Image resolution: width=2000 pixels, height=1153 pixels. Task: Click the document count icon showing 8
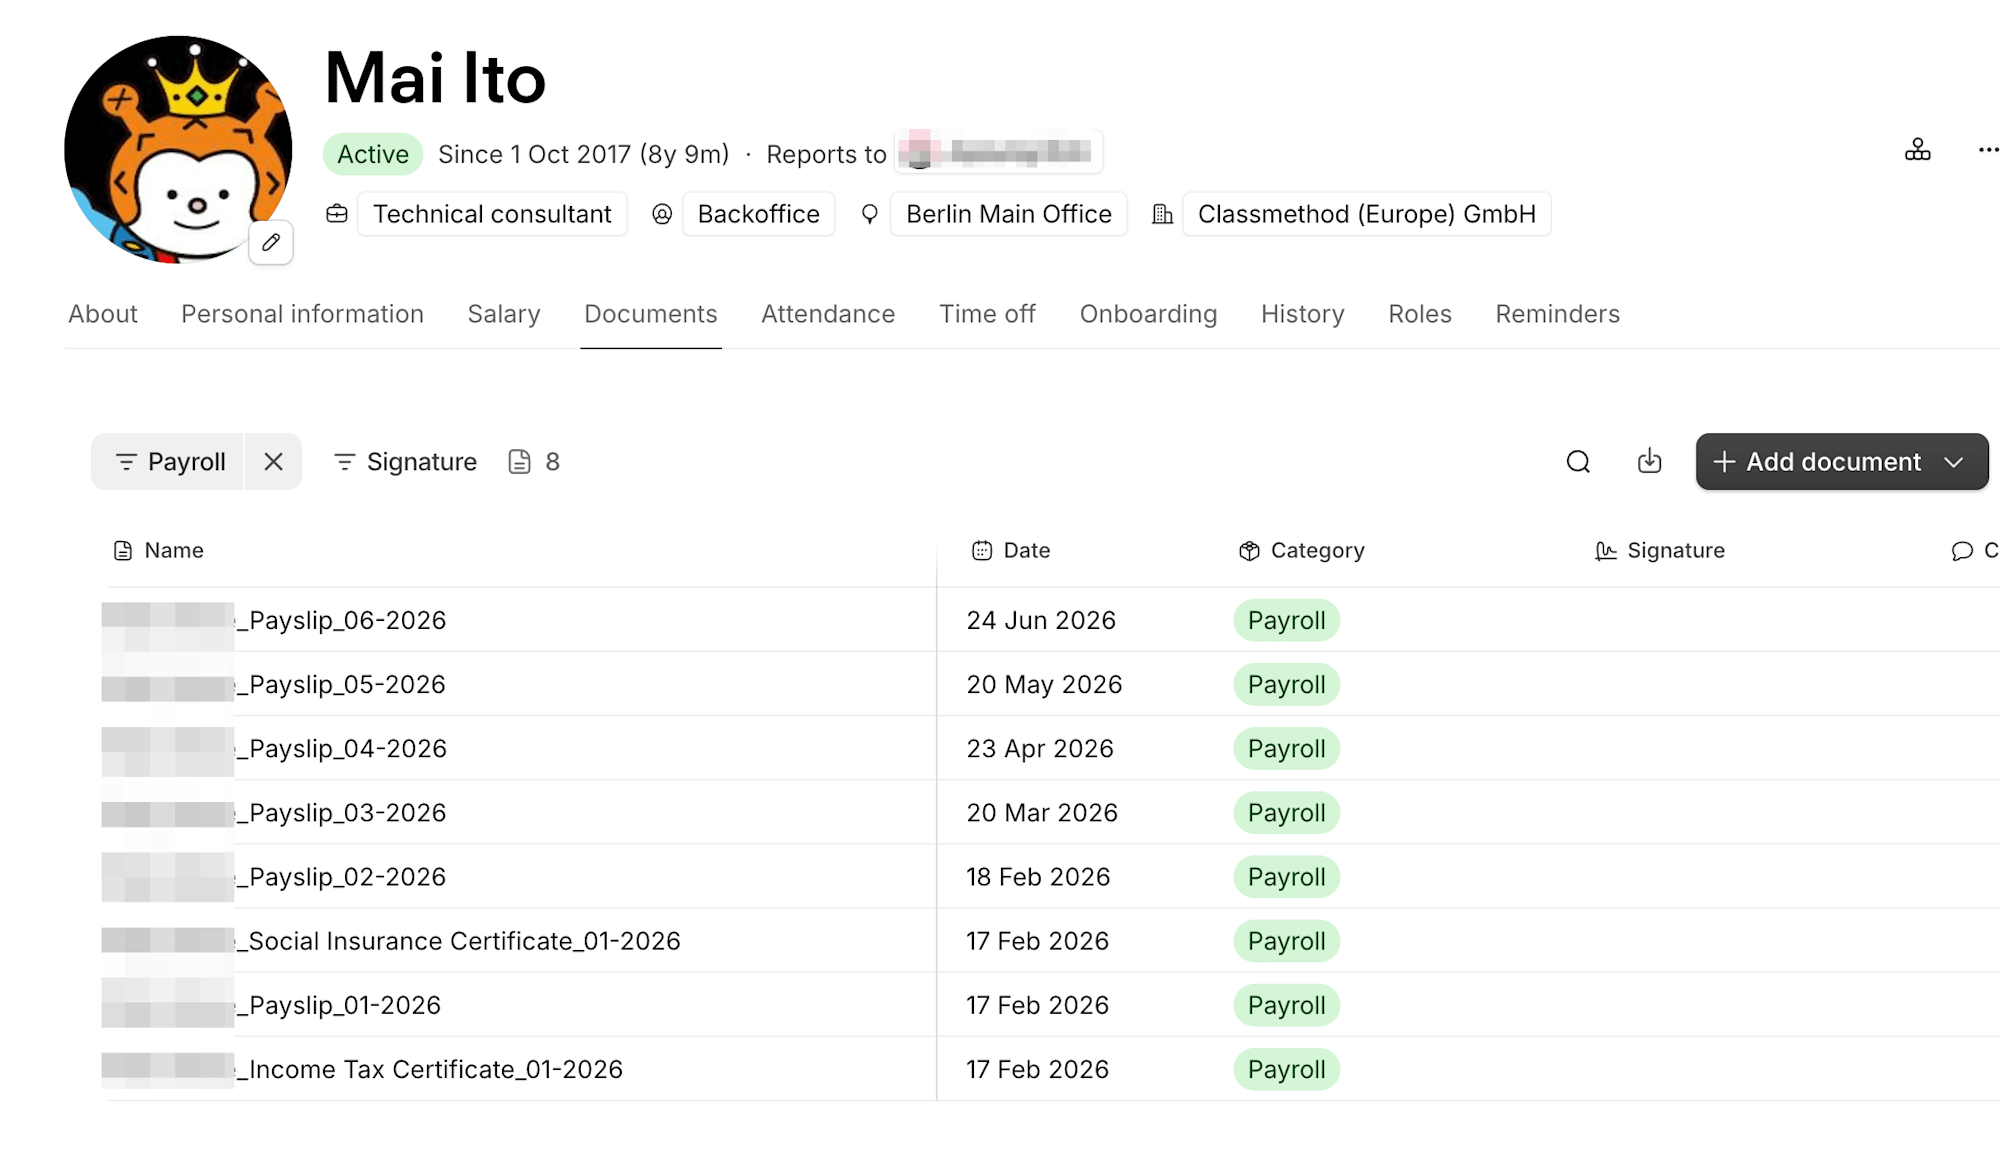click(519, 461)
